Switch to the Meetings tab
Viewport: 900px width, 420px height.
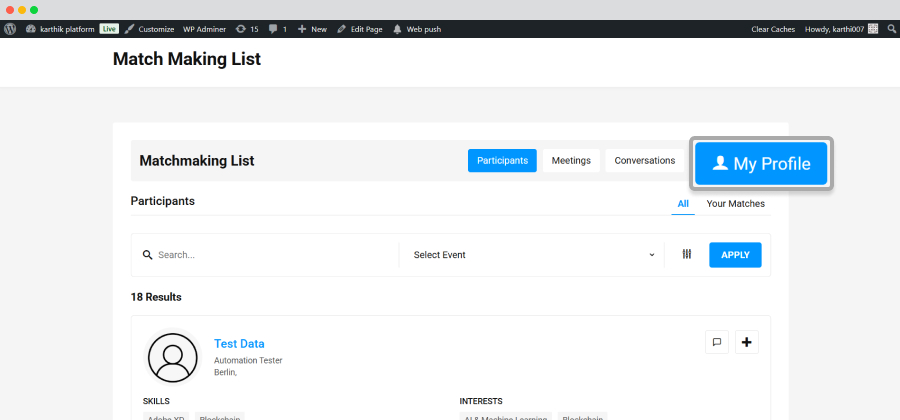point(571,161)
